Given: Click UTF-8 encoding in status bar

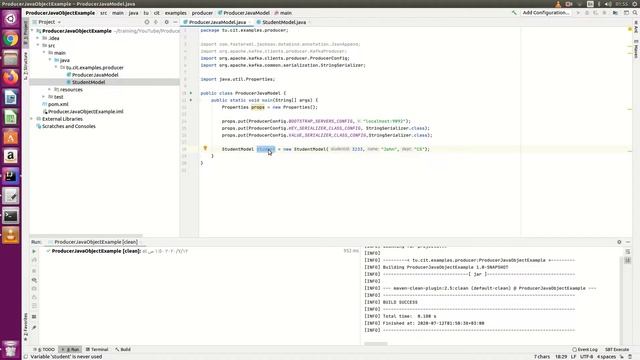Looking at the screenshot, I should click(587, 357).
